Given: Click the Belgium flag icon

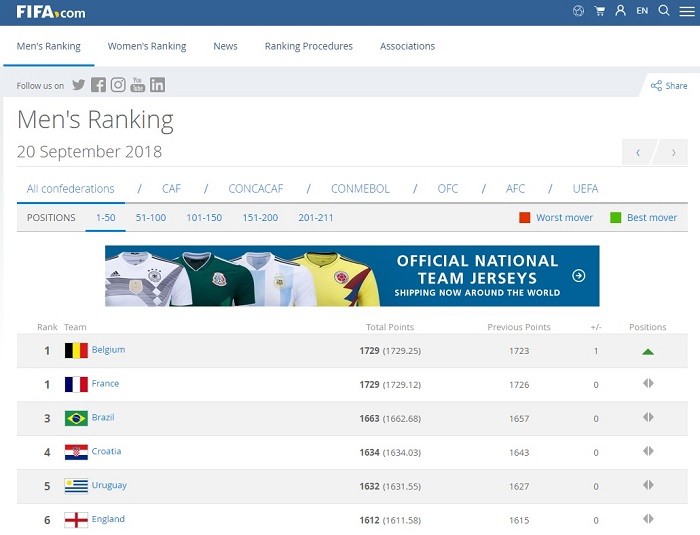Looking at the screenshot, I should pyautogui.click(x=76, y=351).
